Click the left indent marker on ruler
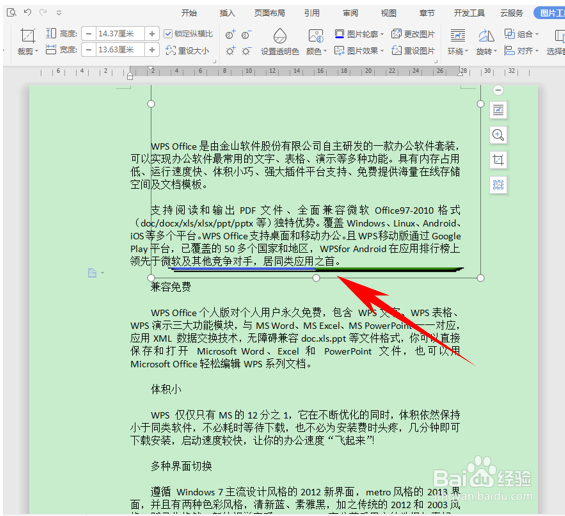 pos(130,76)
